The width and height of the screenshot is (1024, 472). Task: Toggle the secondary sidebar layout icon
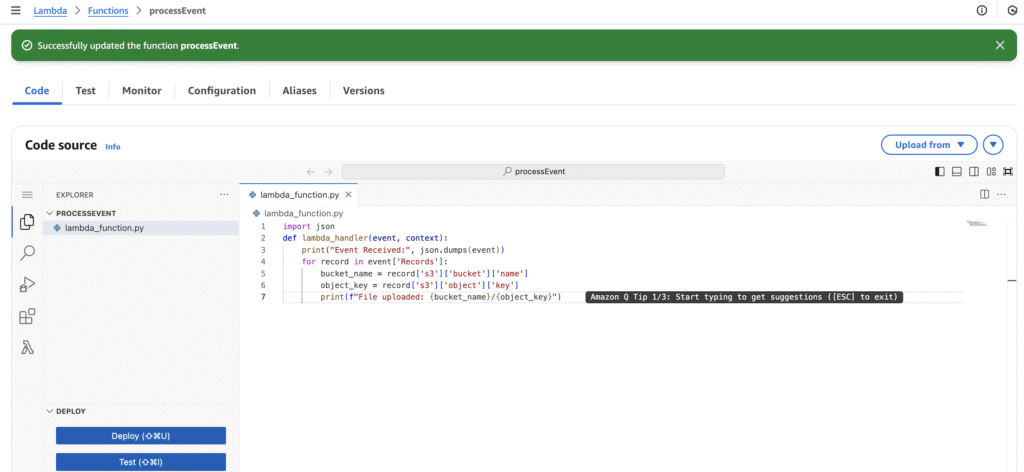pos(974,172)
